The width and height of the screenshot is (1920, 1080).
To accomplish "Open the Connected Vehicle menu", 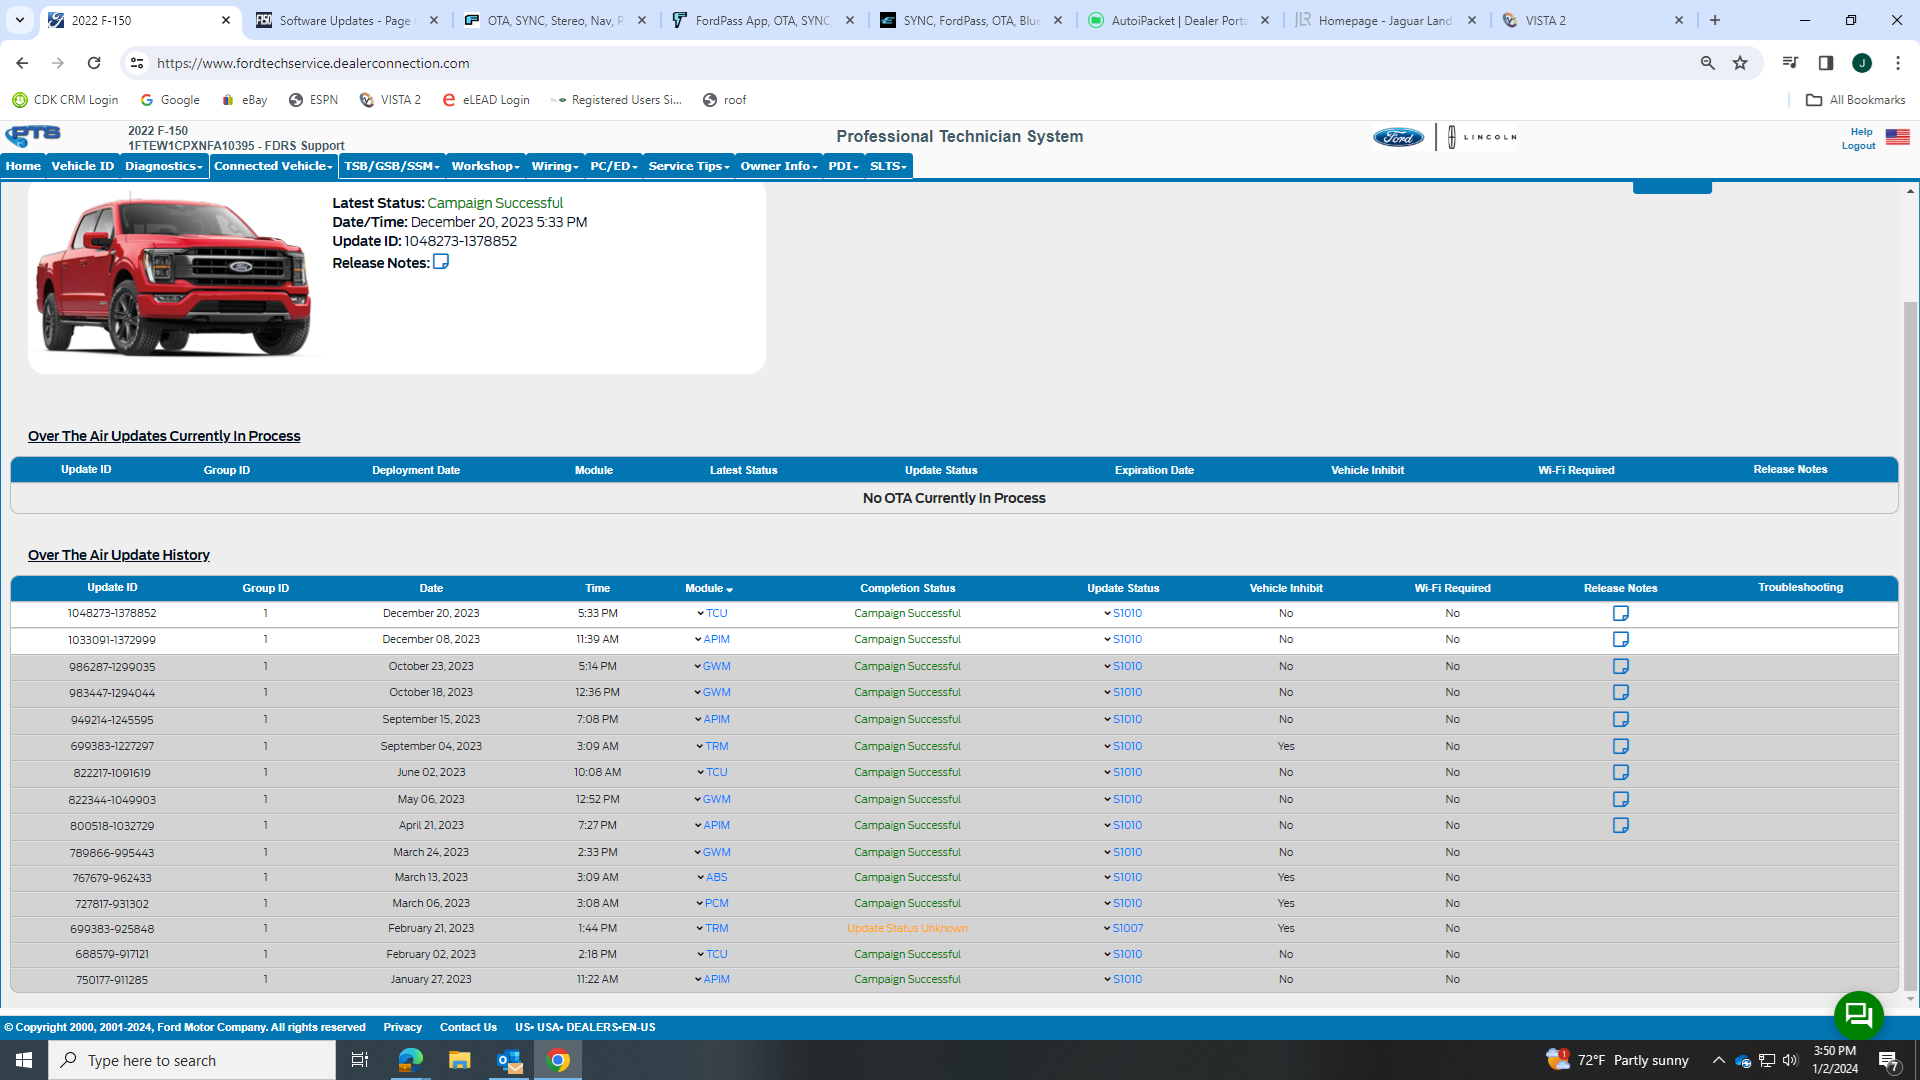I will point(270,166).
